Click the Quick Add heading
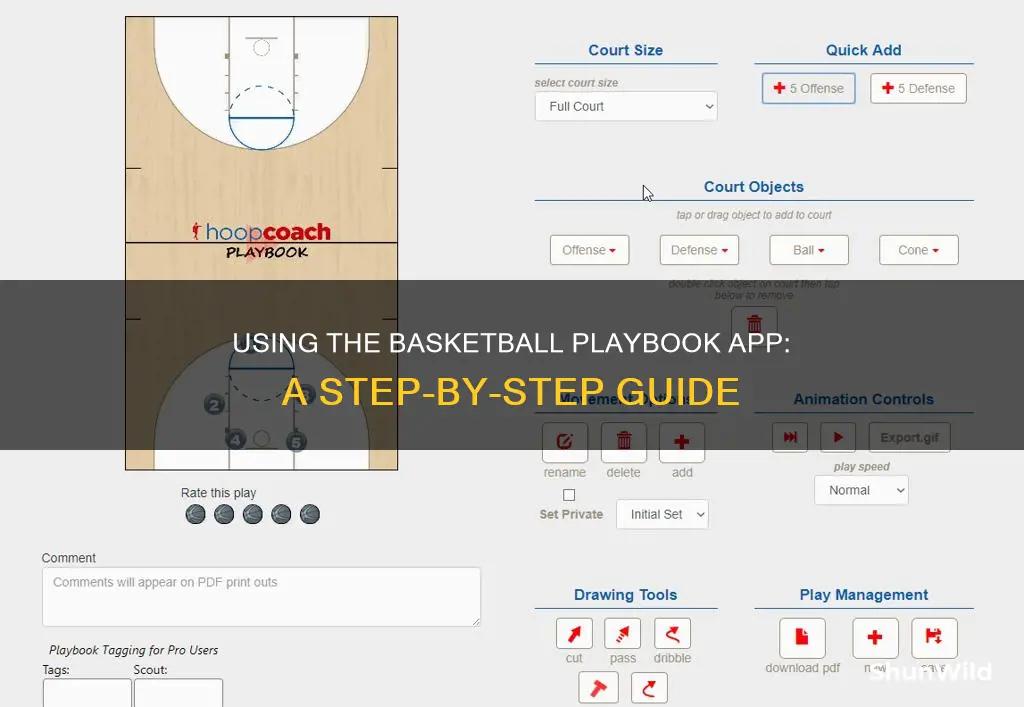The image size is (1024, 707). coord(863,50)
